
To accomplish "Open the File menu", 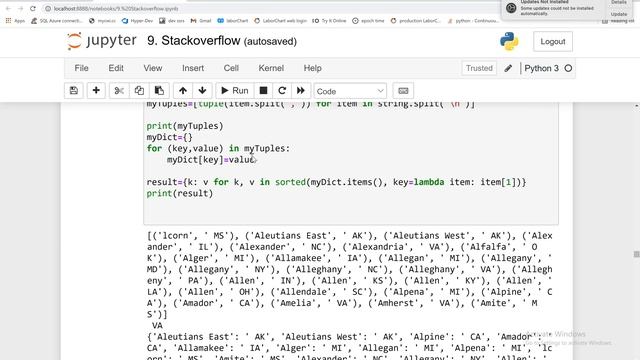I will click(x=81, y=68).
